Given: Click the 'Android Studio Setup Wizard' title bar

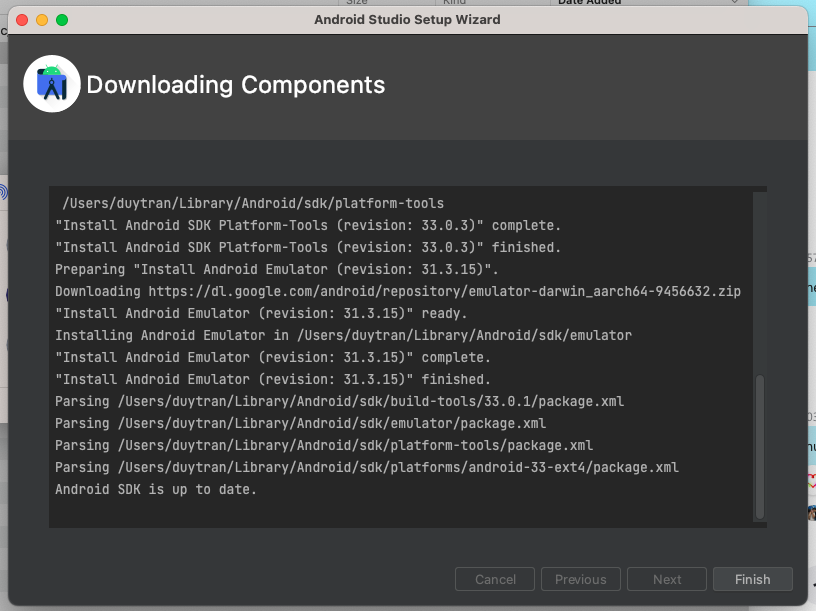Looking at the screenshot, I should tap(408, 19).
